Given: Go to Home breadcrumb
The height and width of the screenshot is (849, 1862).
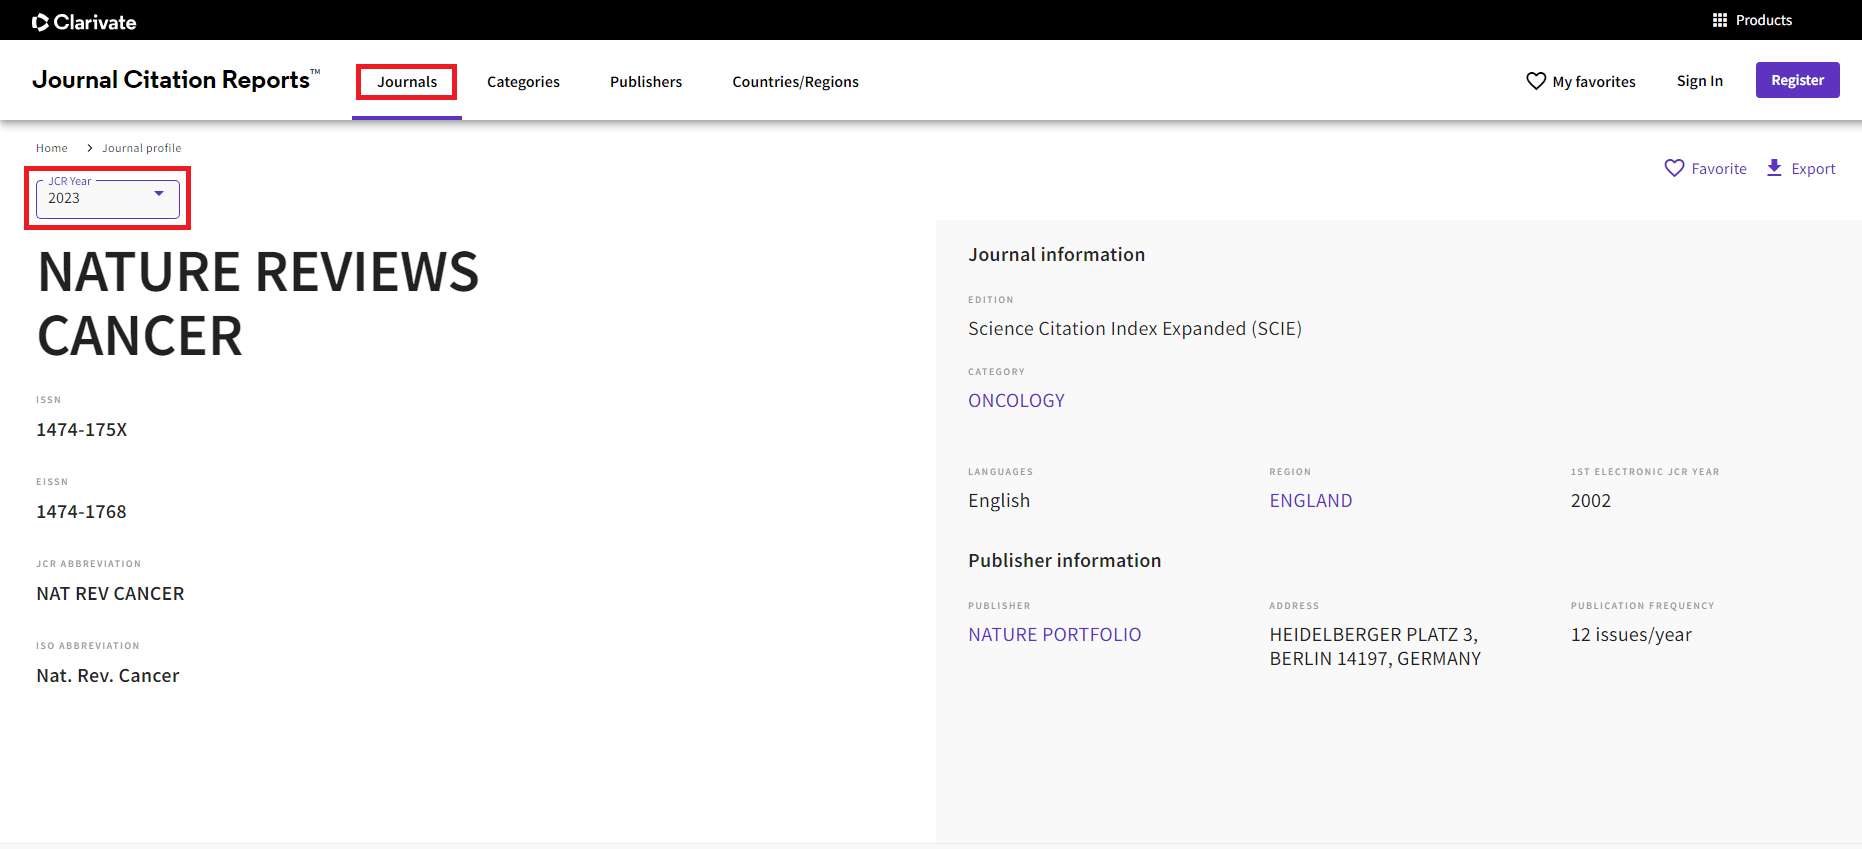Looking at the screenshot, I should coord(52,148).
